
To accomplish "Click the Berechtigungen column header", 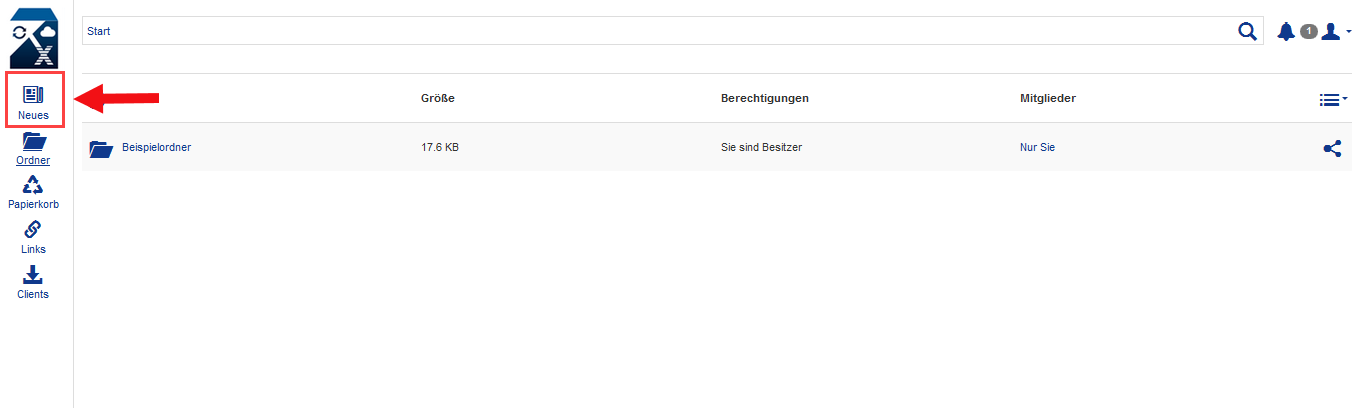I will pos(764,98).
